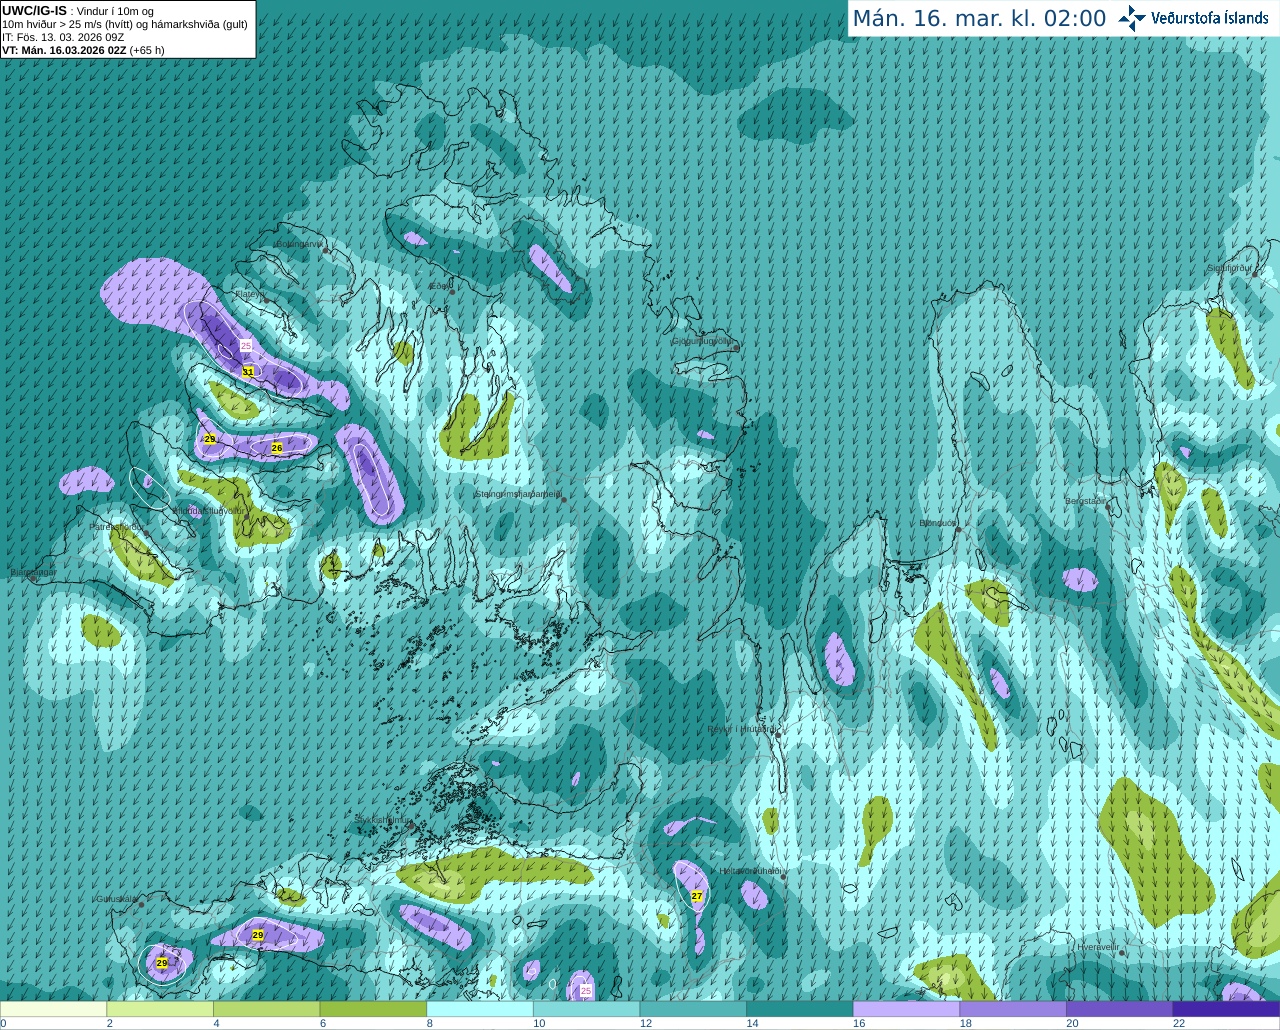
Task: Pick the 14–16 m/s dark teal legend swatch
Action: coord(800,1009)
